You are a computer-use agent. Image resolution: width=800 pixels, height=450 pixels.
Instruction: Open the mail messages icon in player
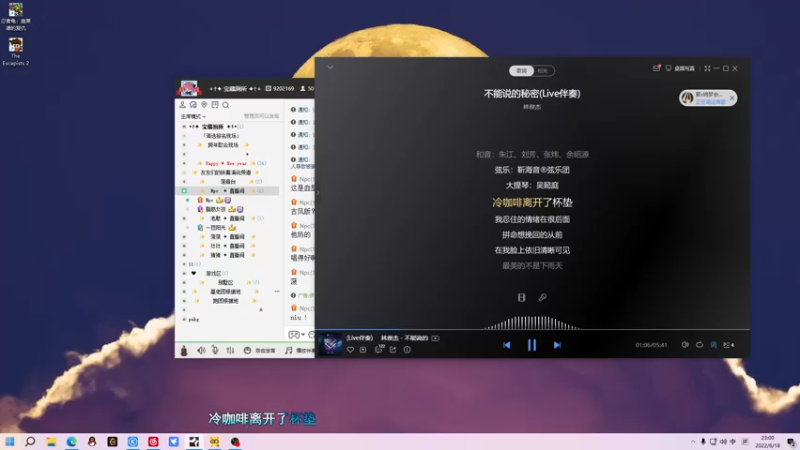tap(657, 68)
